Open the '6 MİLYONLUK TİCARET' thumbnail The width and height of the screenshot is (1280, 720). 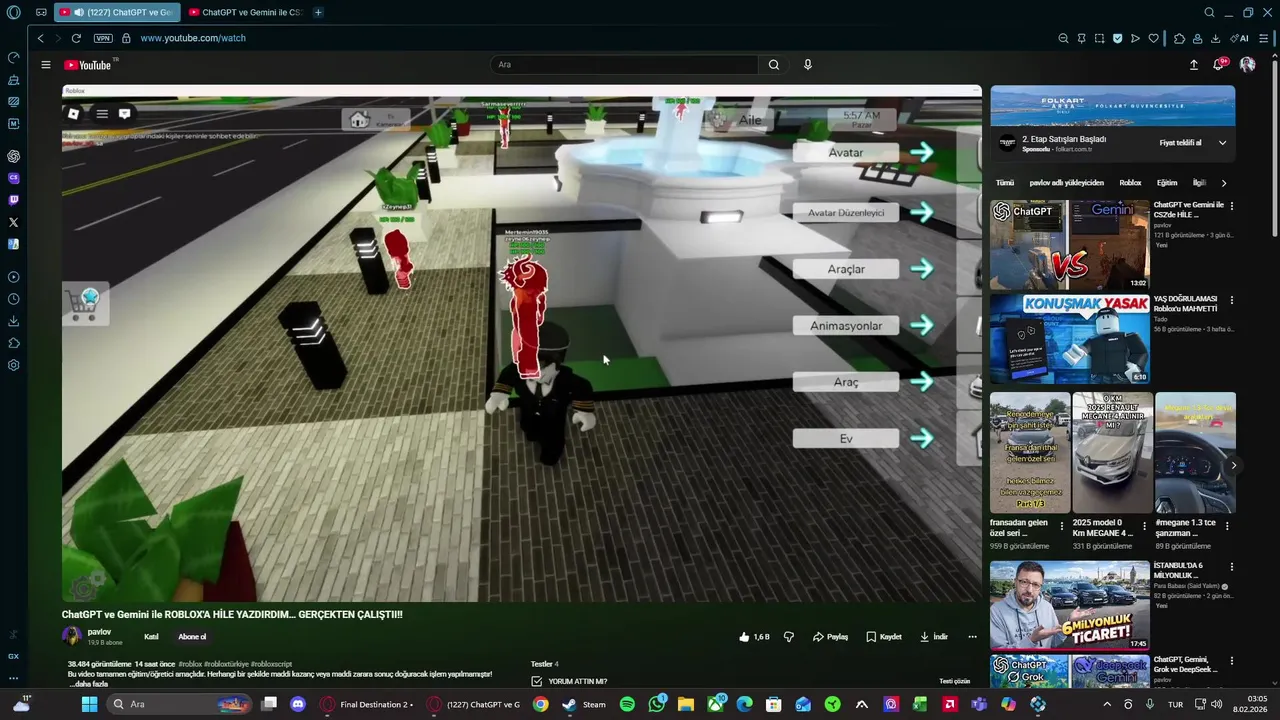(1069, 605)
